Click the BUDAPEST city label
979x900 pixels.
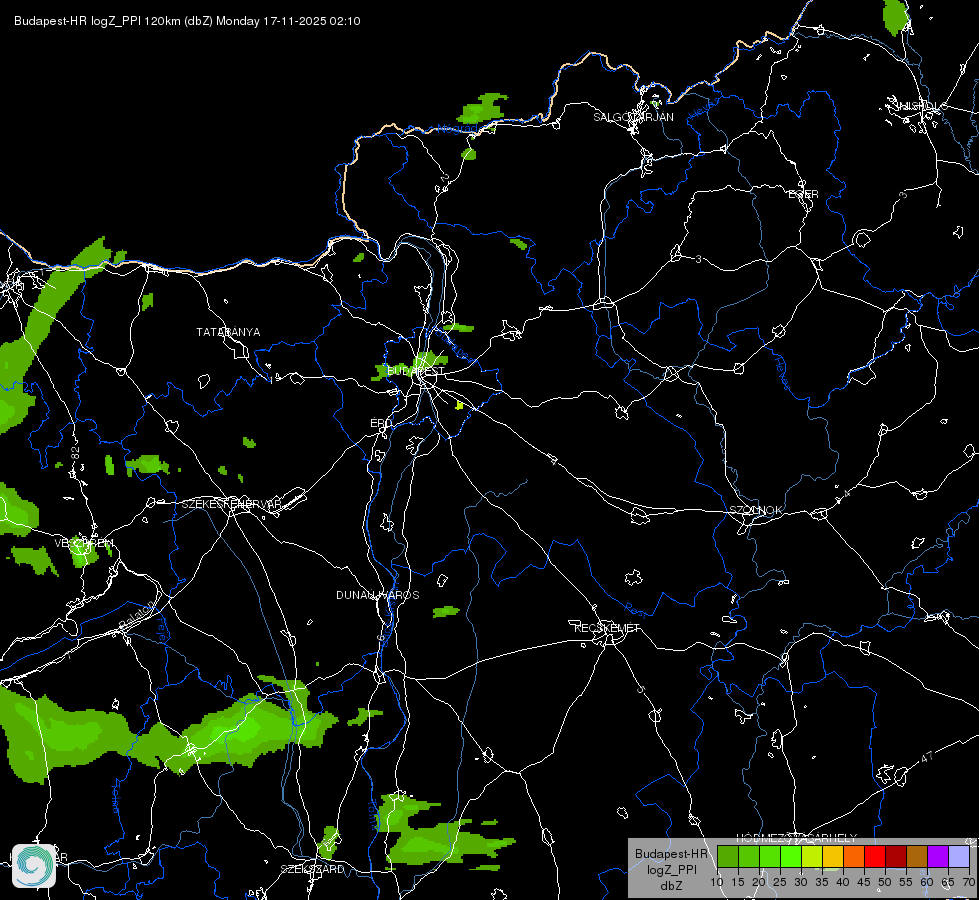coord(416,371)
